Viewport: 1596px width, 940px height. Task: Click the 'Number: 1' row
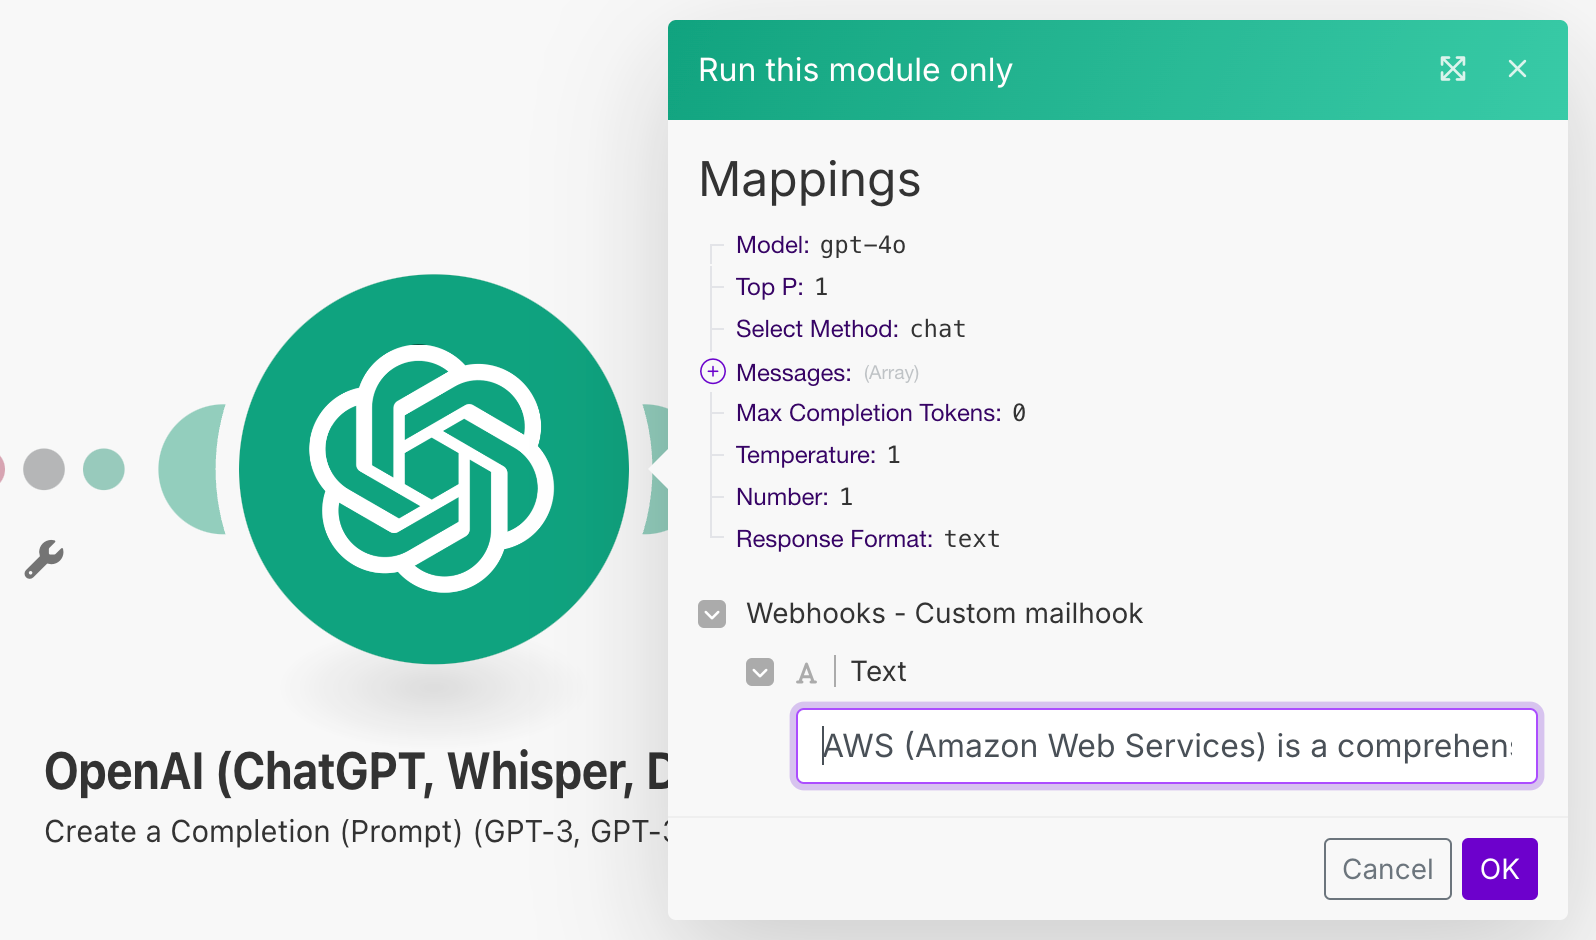(794, 497)
